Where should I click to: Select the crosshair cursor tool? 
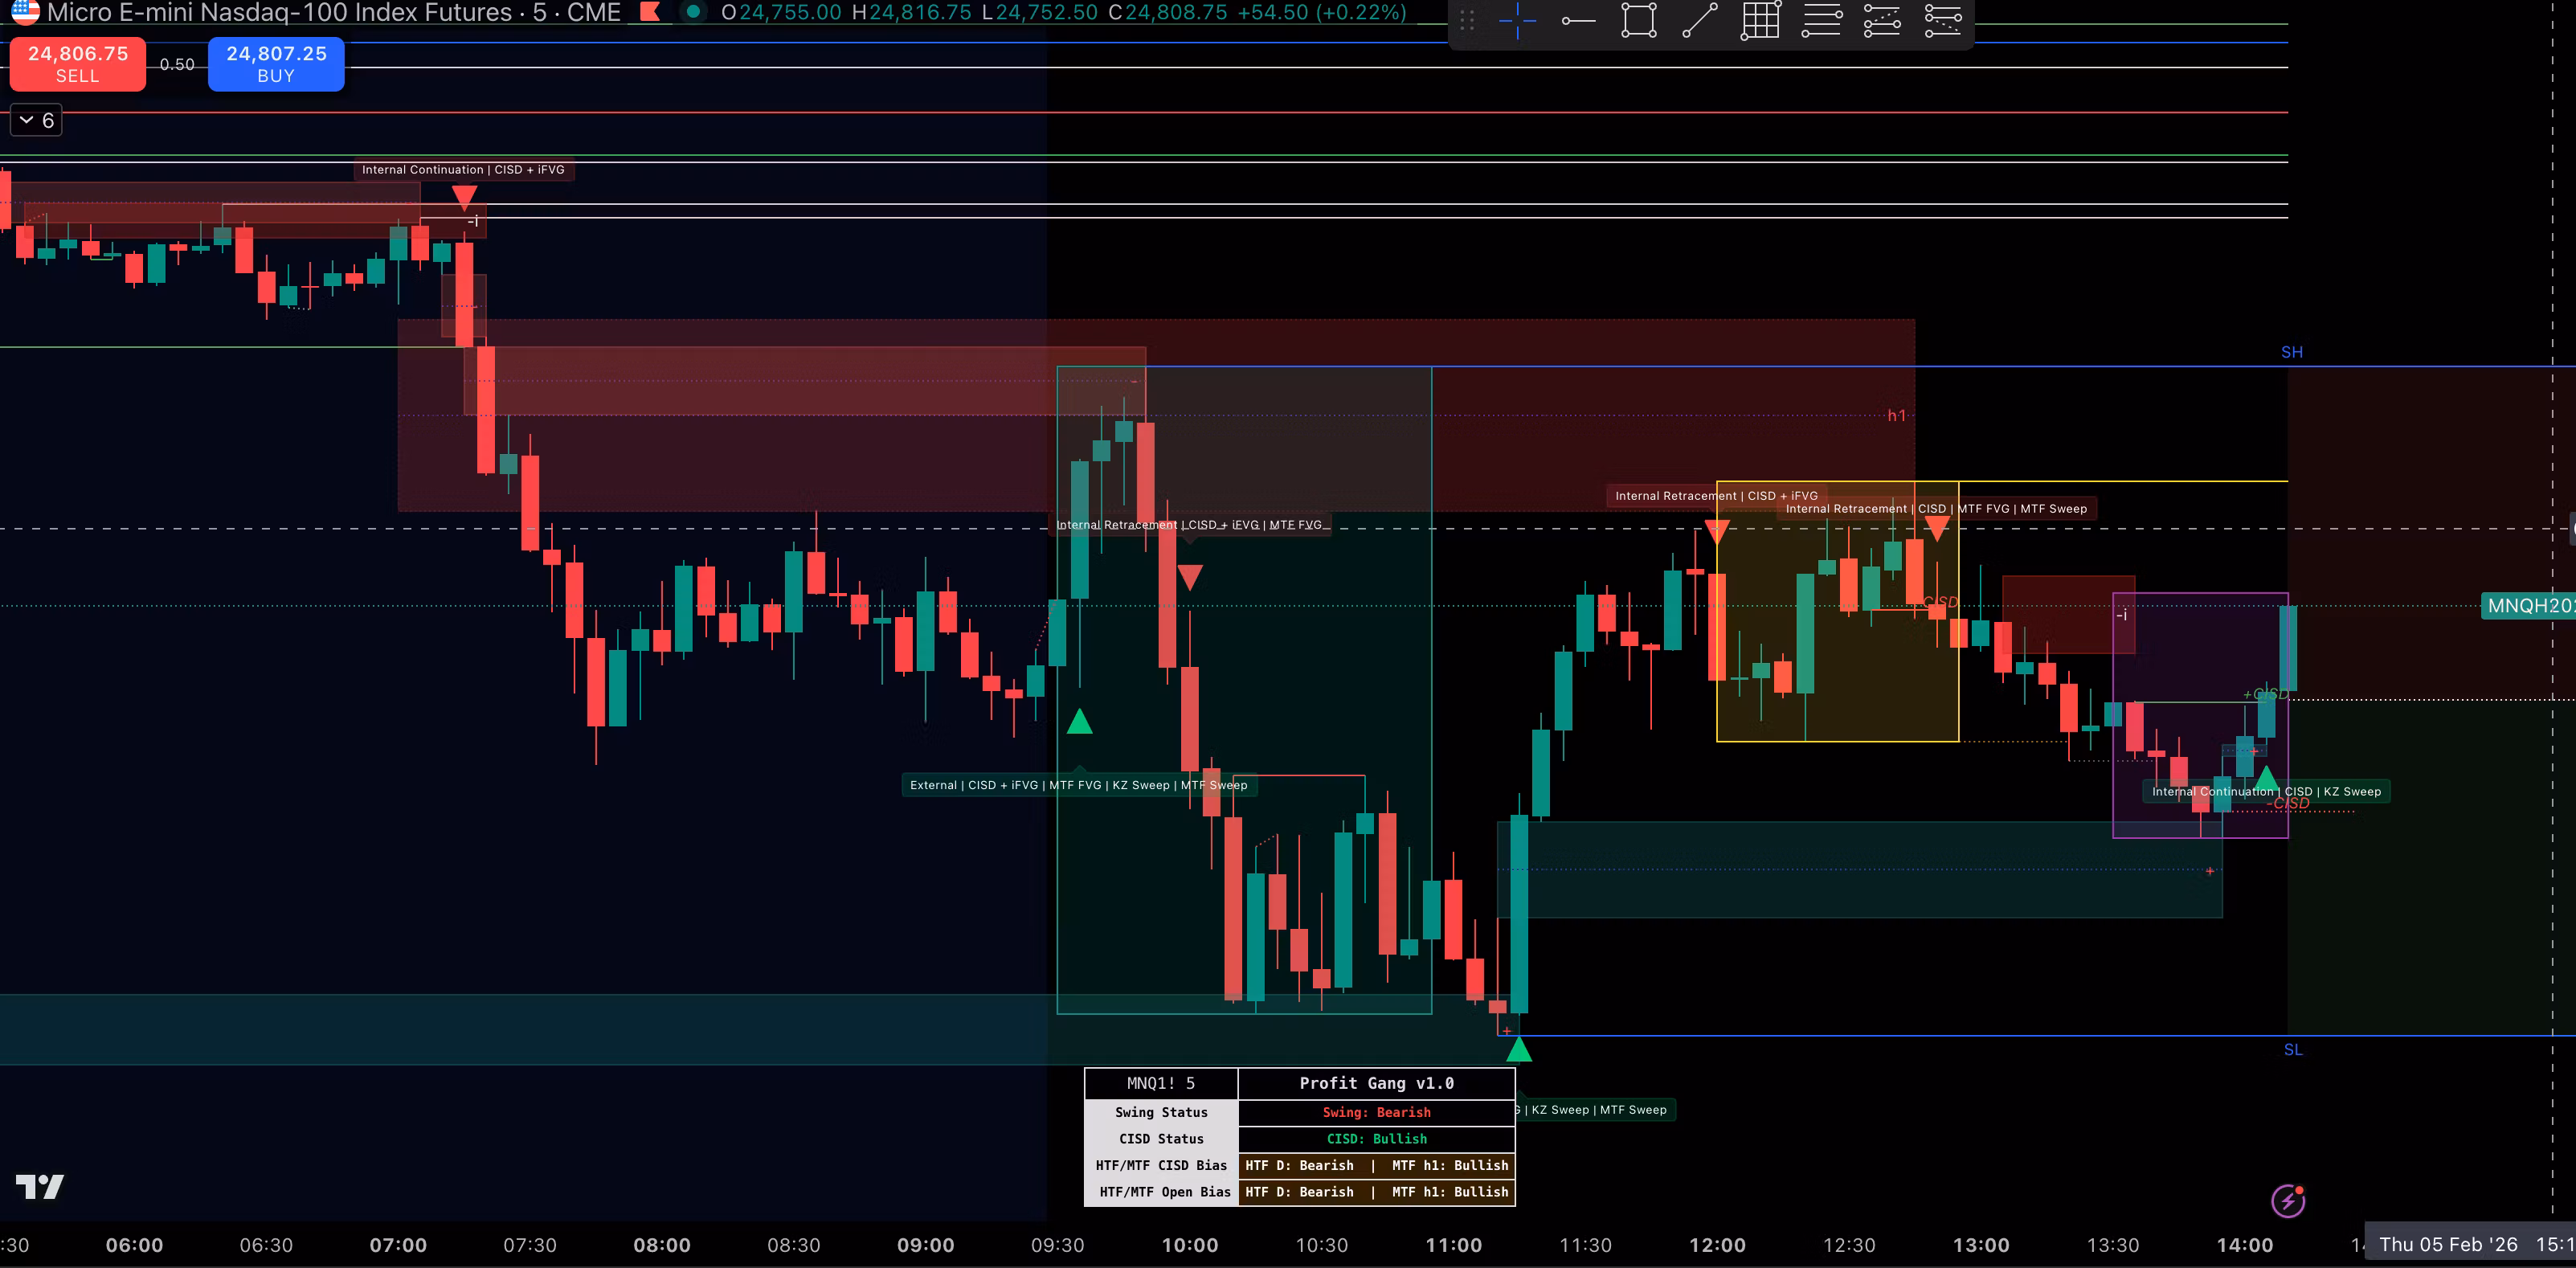1516,20
